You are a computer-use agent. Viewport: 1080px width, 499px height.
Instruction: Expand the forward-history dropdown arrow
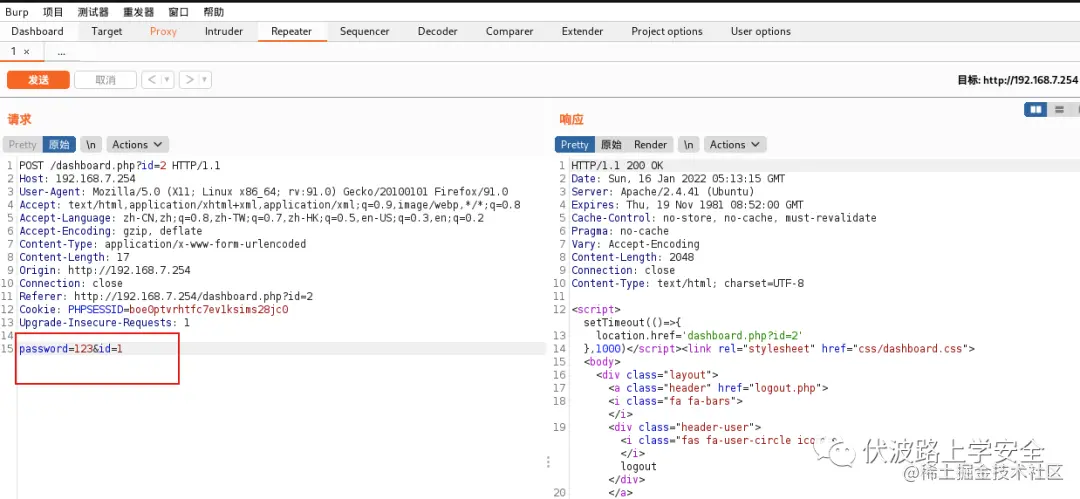coord(205,80)
